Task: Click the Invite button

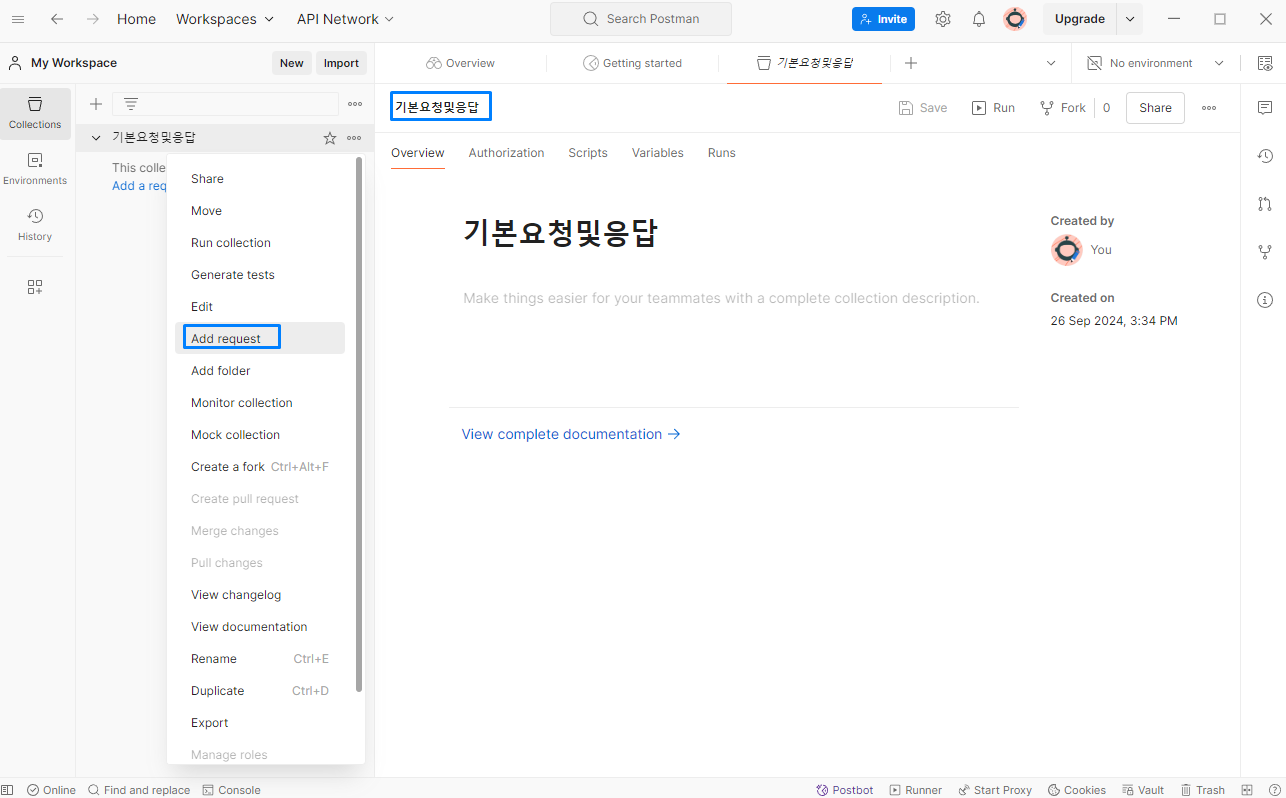Action: point(883,19)
